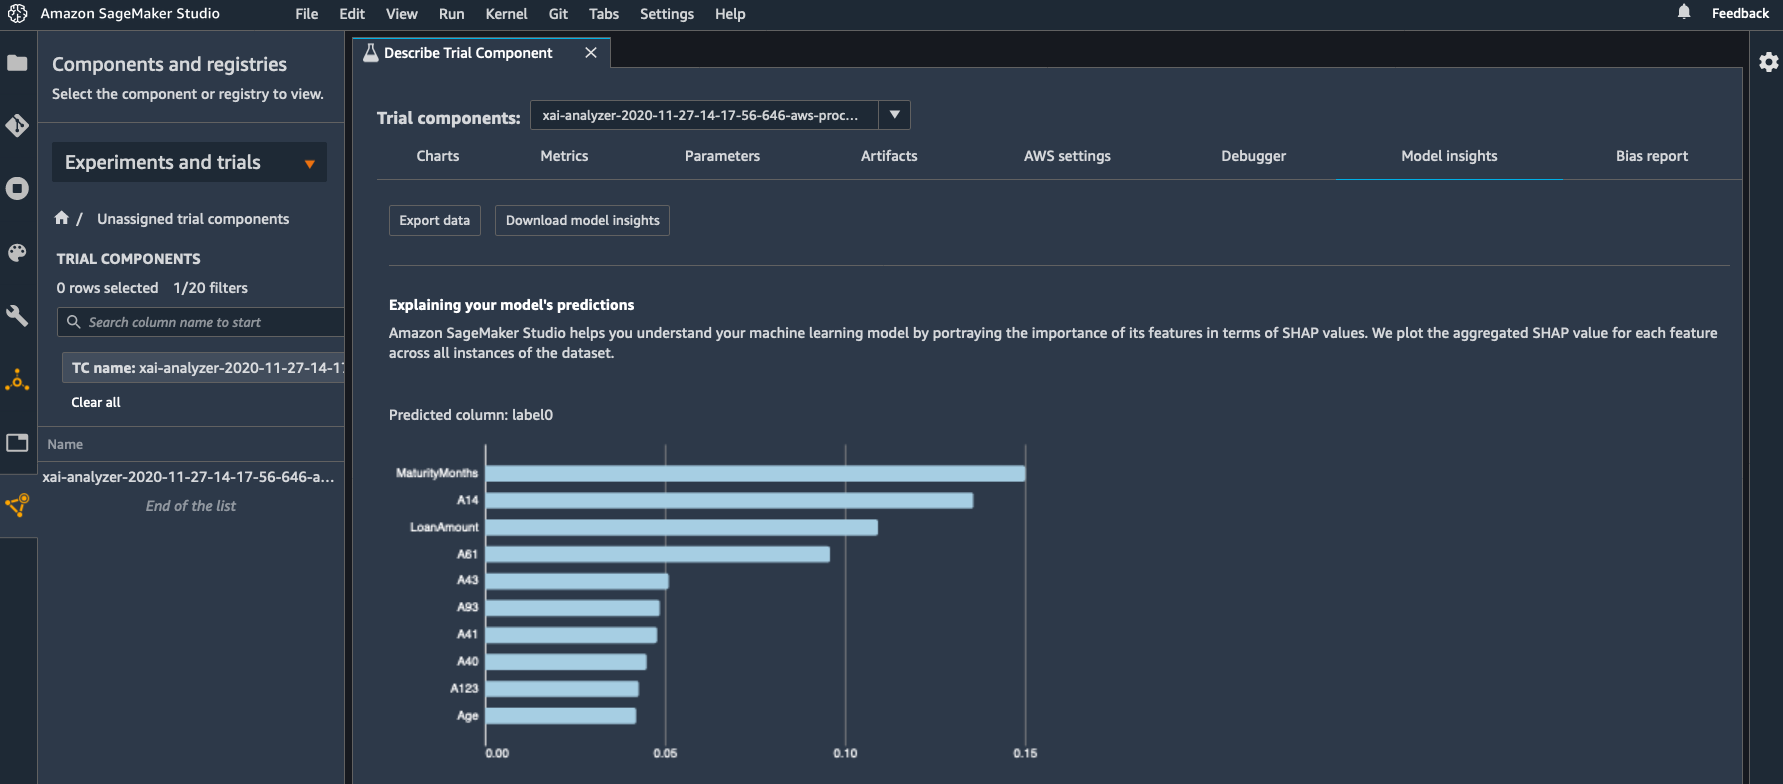The width and height of the screenshot is (1783, 784).
Task: Open the settings gear on right sidebar
Action: click(x=1768, y=62)
